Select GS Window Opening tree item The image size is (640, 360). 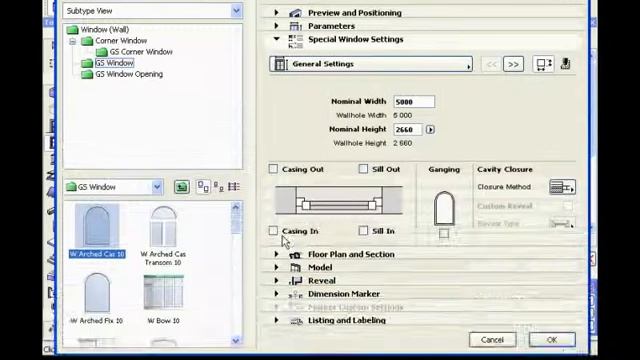129,74
